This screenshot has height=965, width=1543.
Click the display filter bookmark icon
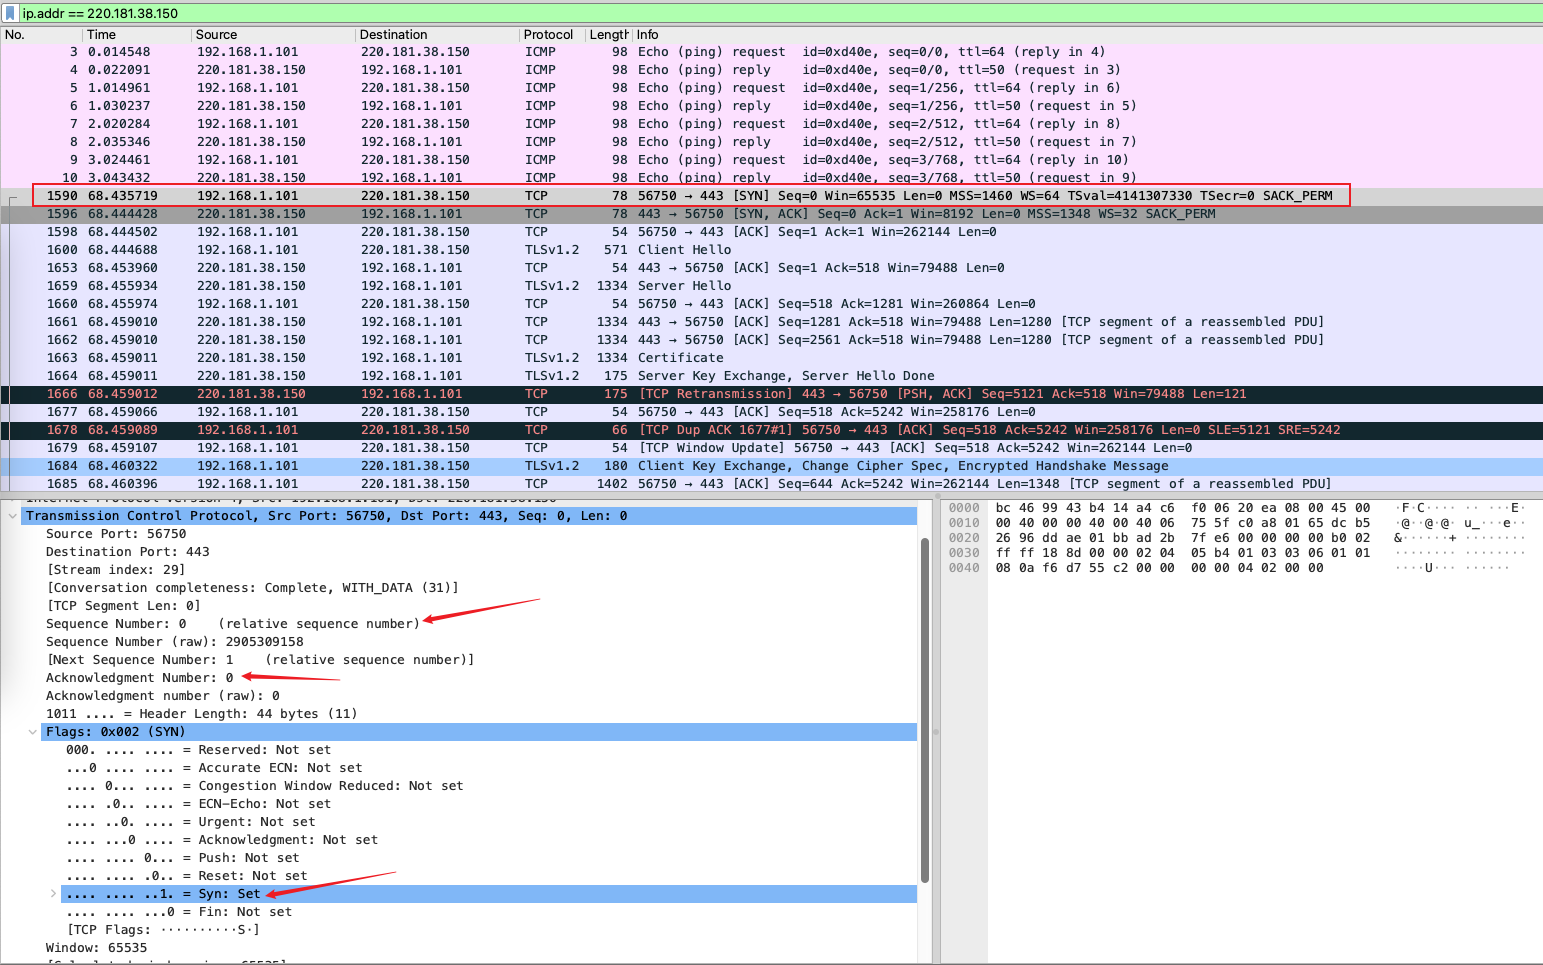tap(11, 13)
